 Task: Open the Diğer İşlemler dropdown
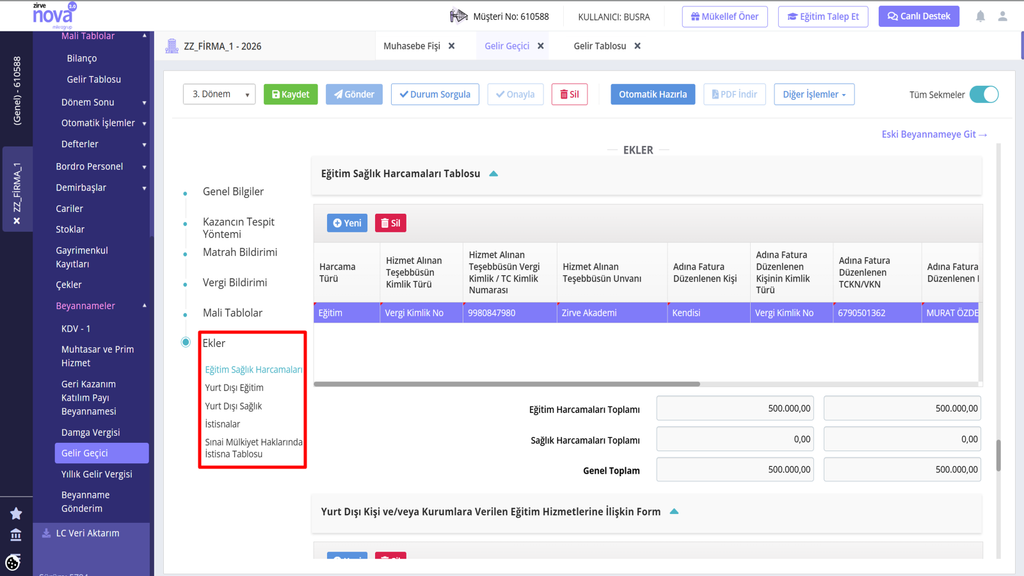click(814, 94)
